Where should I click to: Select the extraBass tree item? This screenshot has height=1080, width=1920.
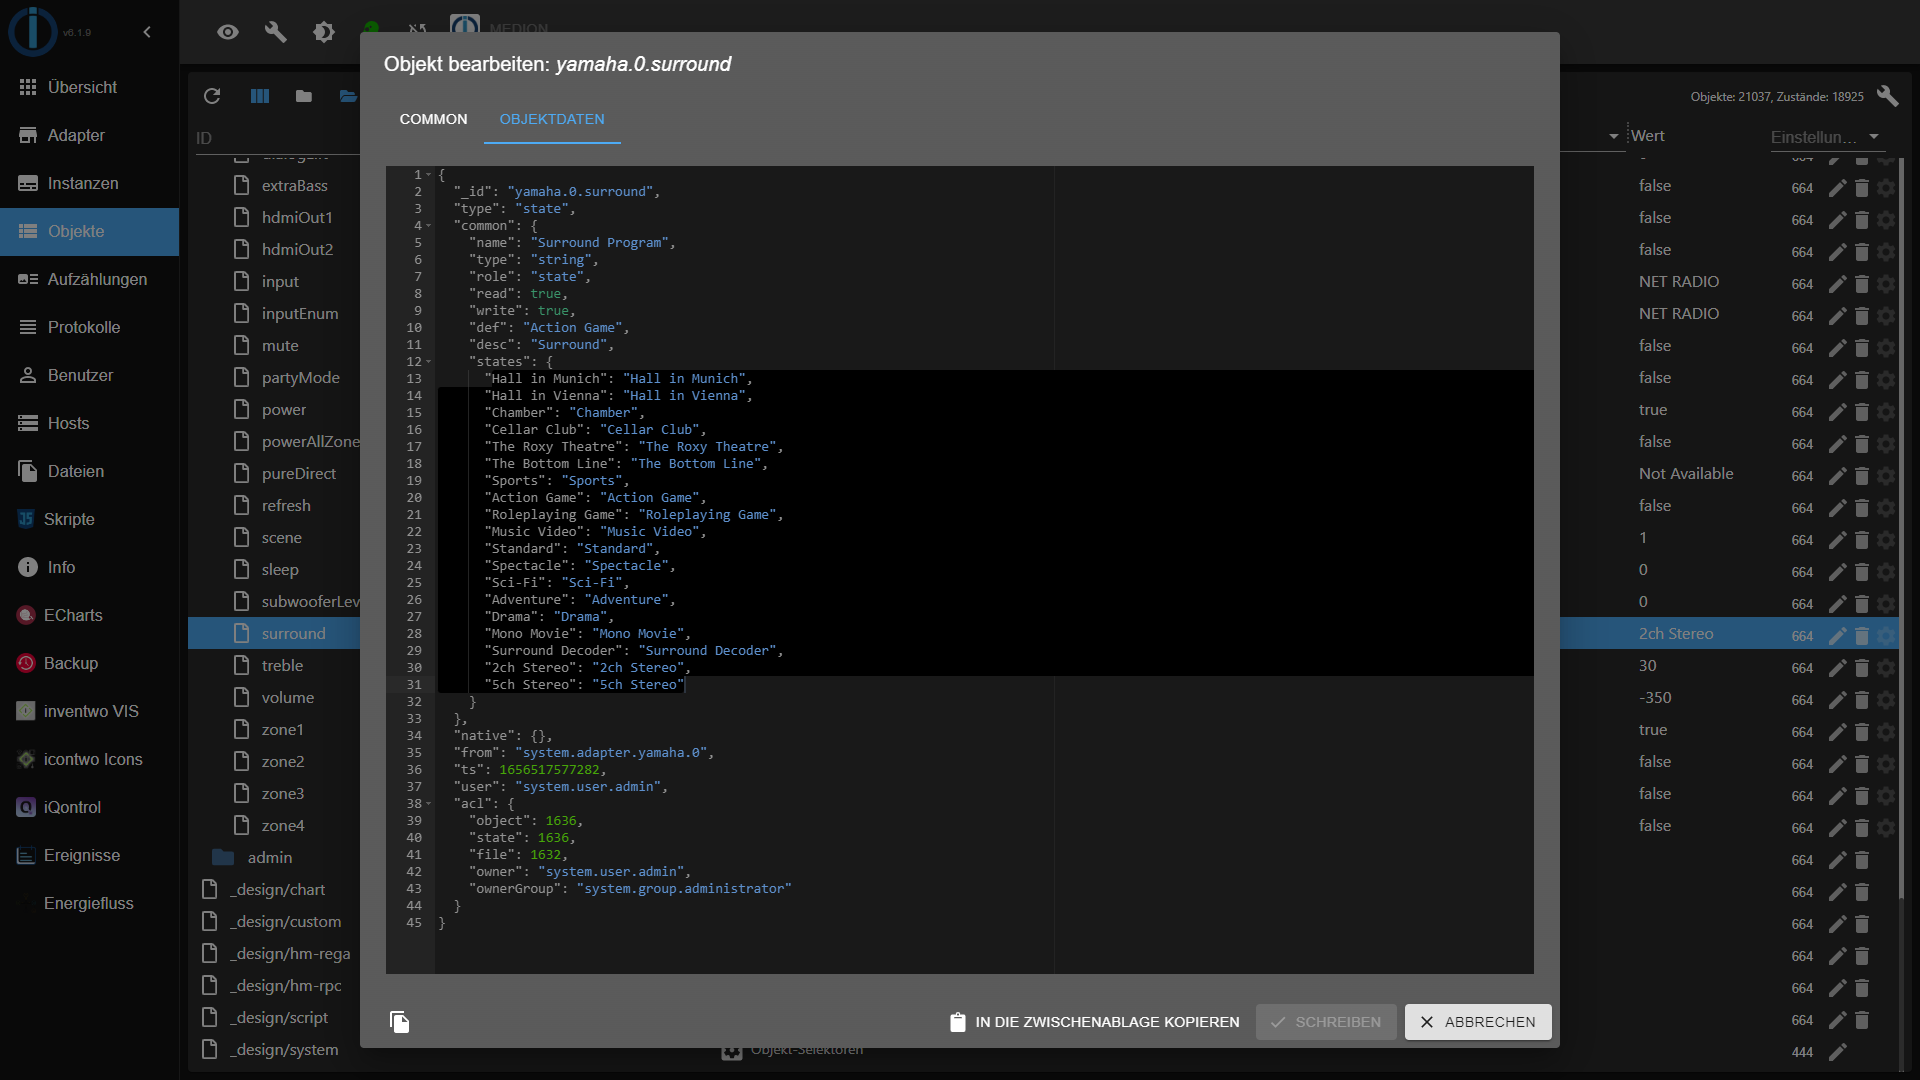pyautogui.click(x=294, y=186)
